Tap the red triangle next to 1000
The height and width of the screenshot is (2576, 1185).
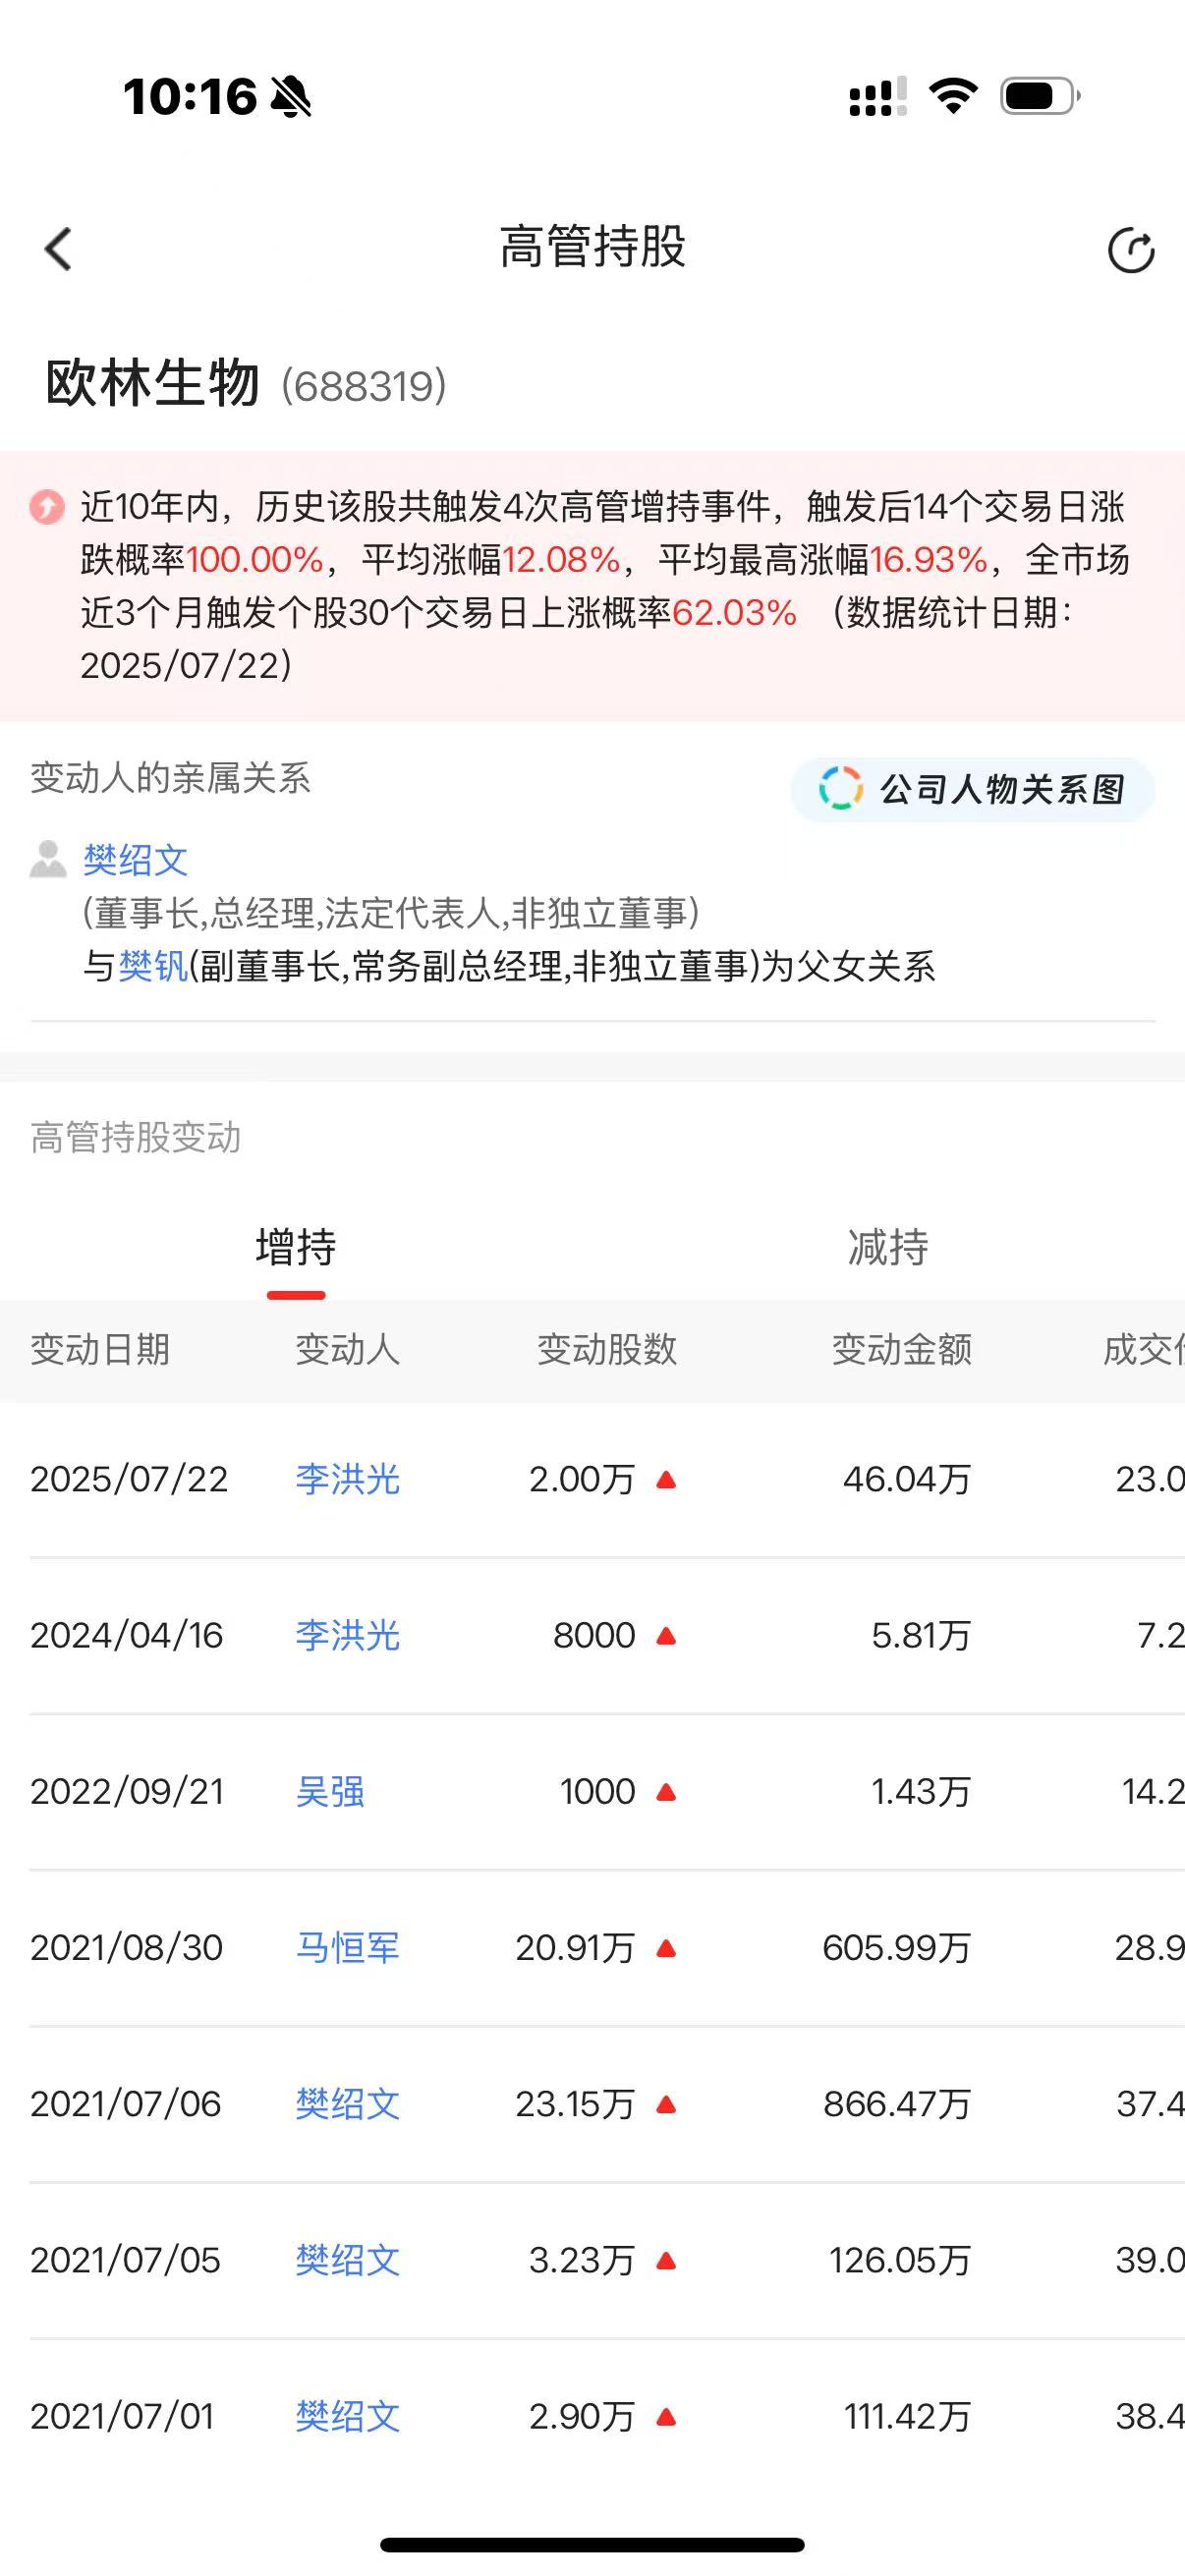tap(666, 1792)
